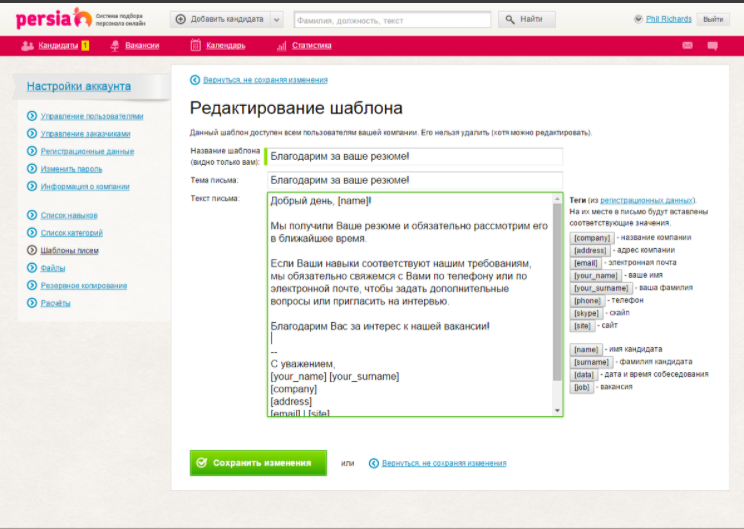Open the mail envelope icon in navigation bar
This screenshot has height=529, width=744.
[687, 46]
